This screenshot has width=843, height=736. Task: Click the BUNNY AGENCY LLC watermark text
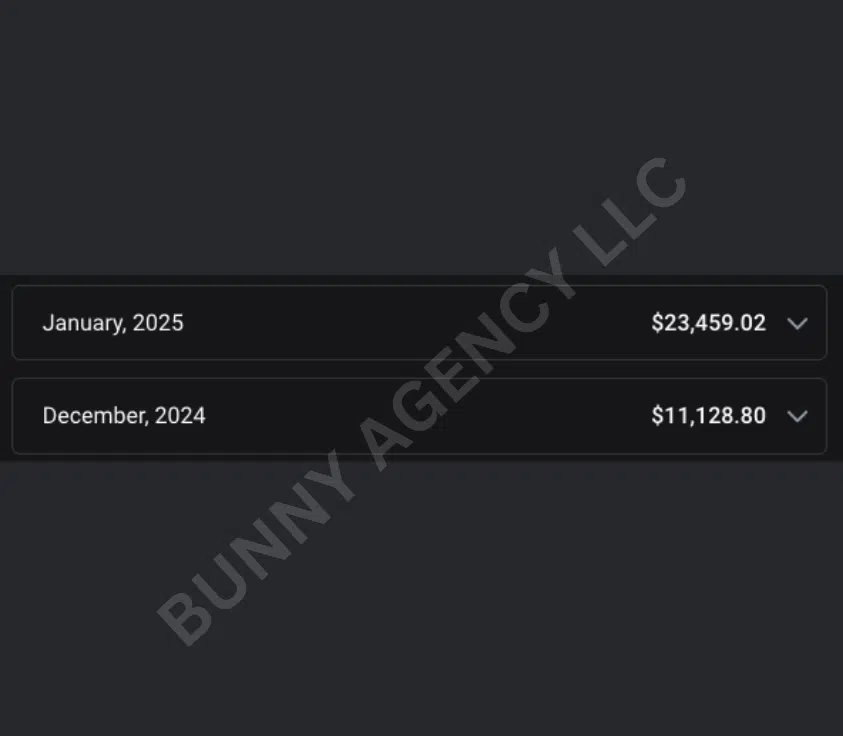[x=422, y=400]
